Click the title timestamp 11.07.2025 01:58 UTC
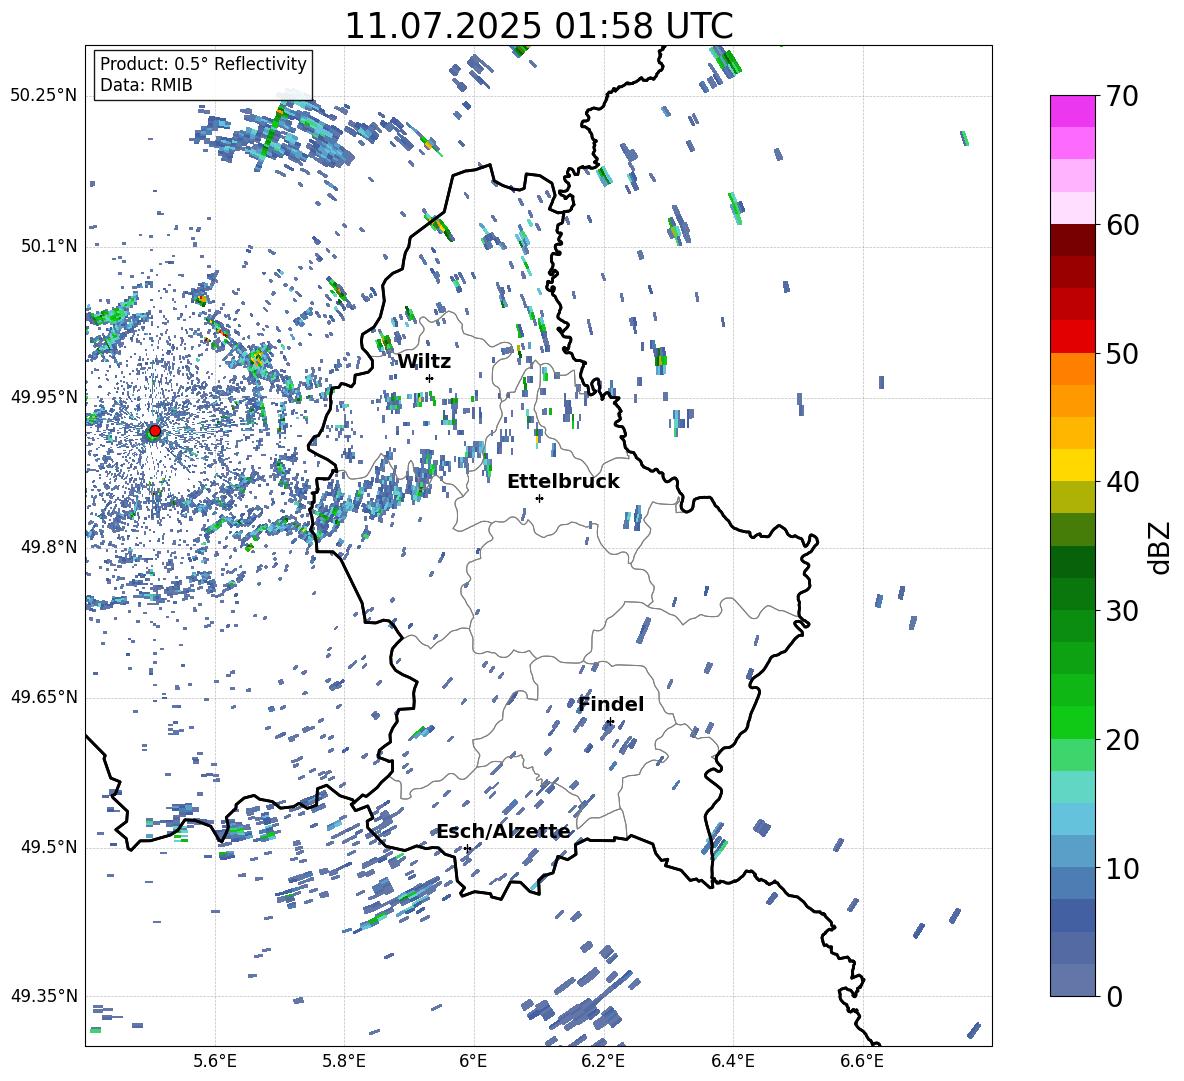Image resolution: width=1184 pixels, height=1081 pixels. pos(539,26)
